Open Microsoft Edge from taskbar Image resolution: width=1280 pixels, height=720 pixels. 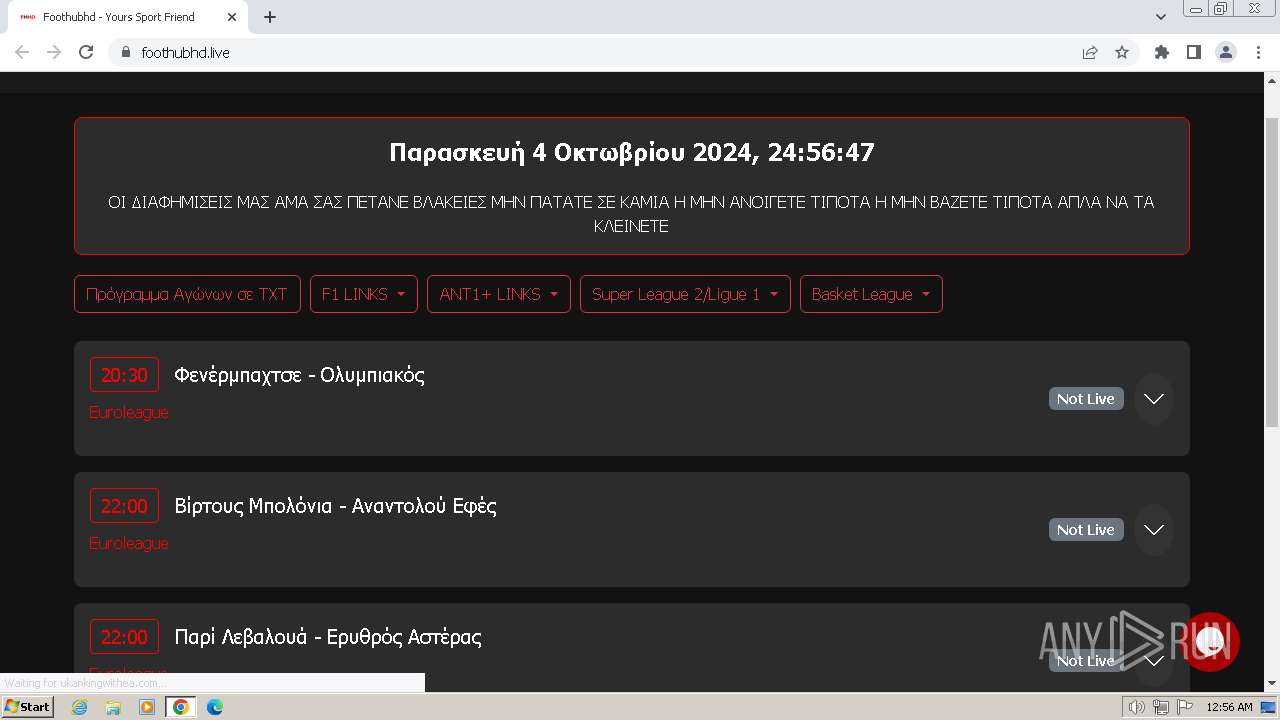pyautogui.click(x=215, y=707)
